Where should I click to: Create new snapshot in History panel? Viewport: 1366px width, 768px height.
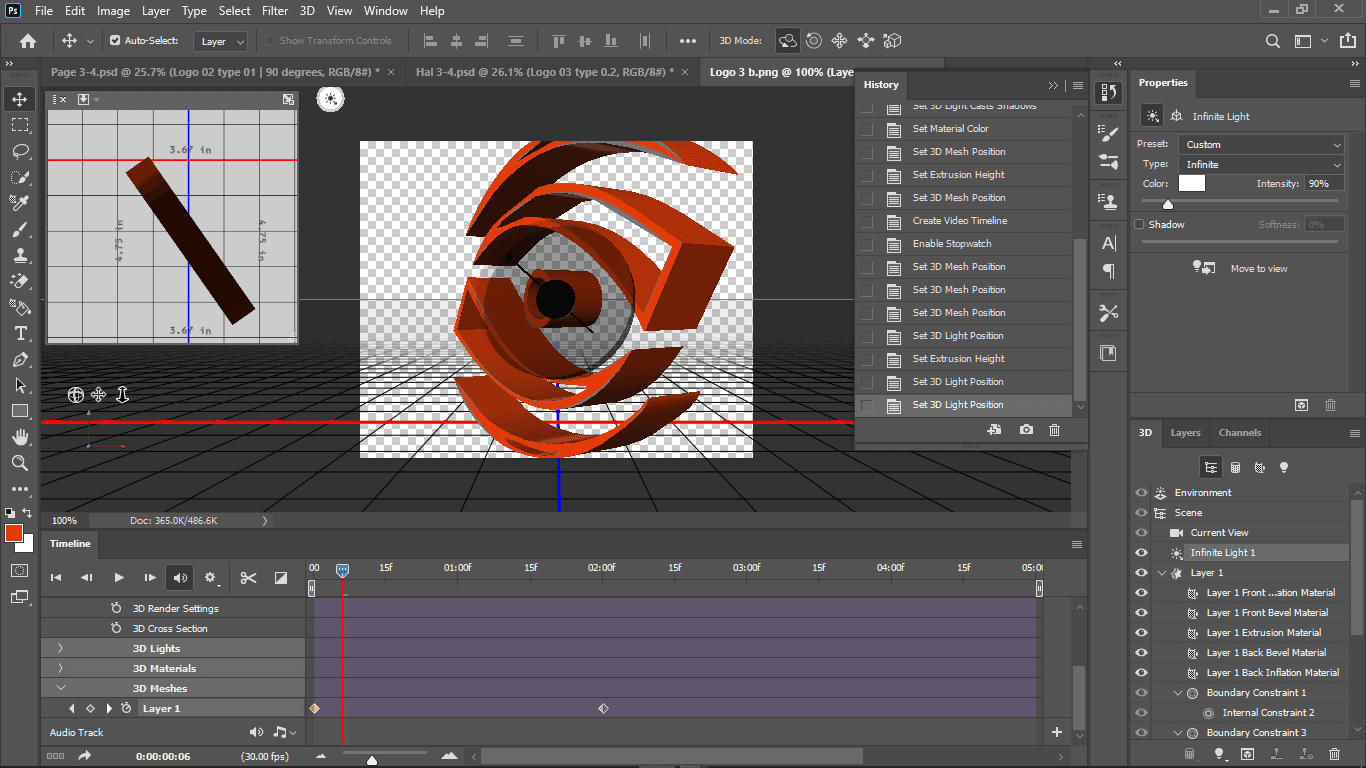pos(1026,430)
